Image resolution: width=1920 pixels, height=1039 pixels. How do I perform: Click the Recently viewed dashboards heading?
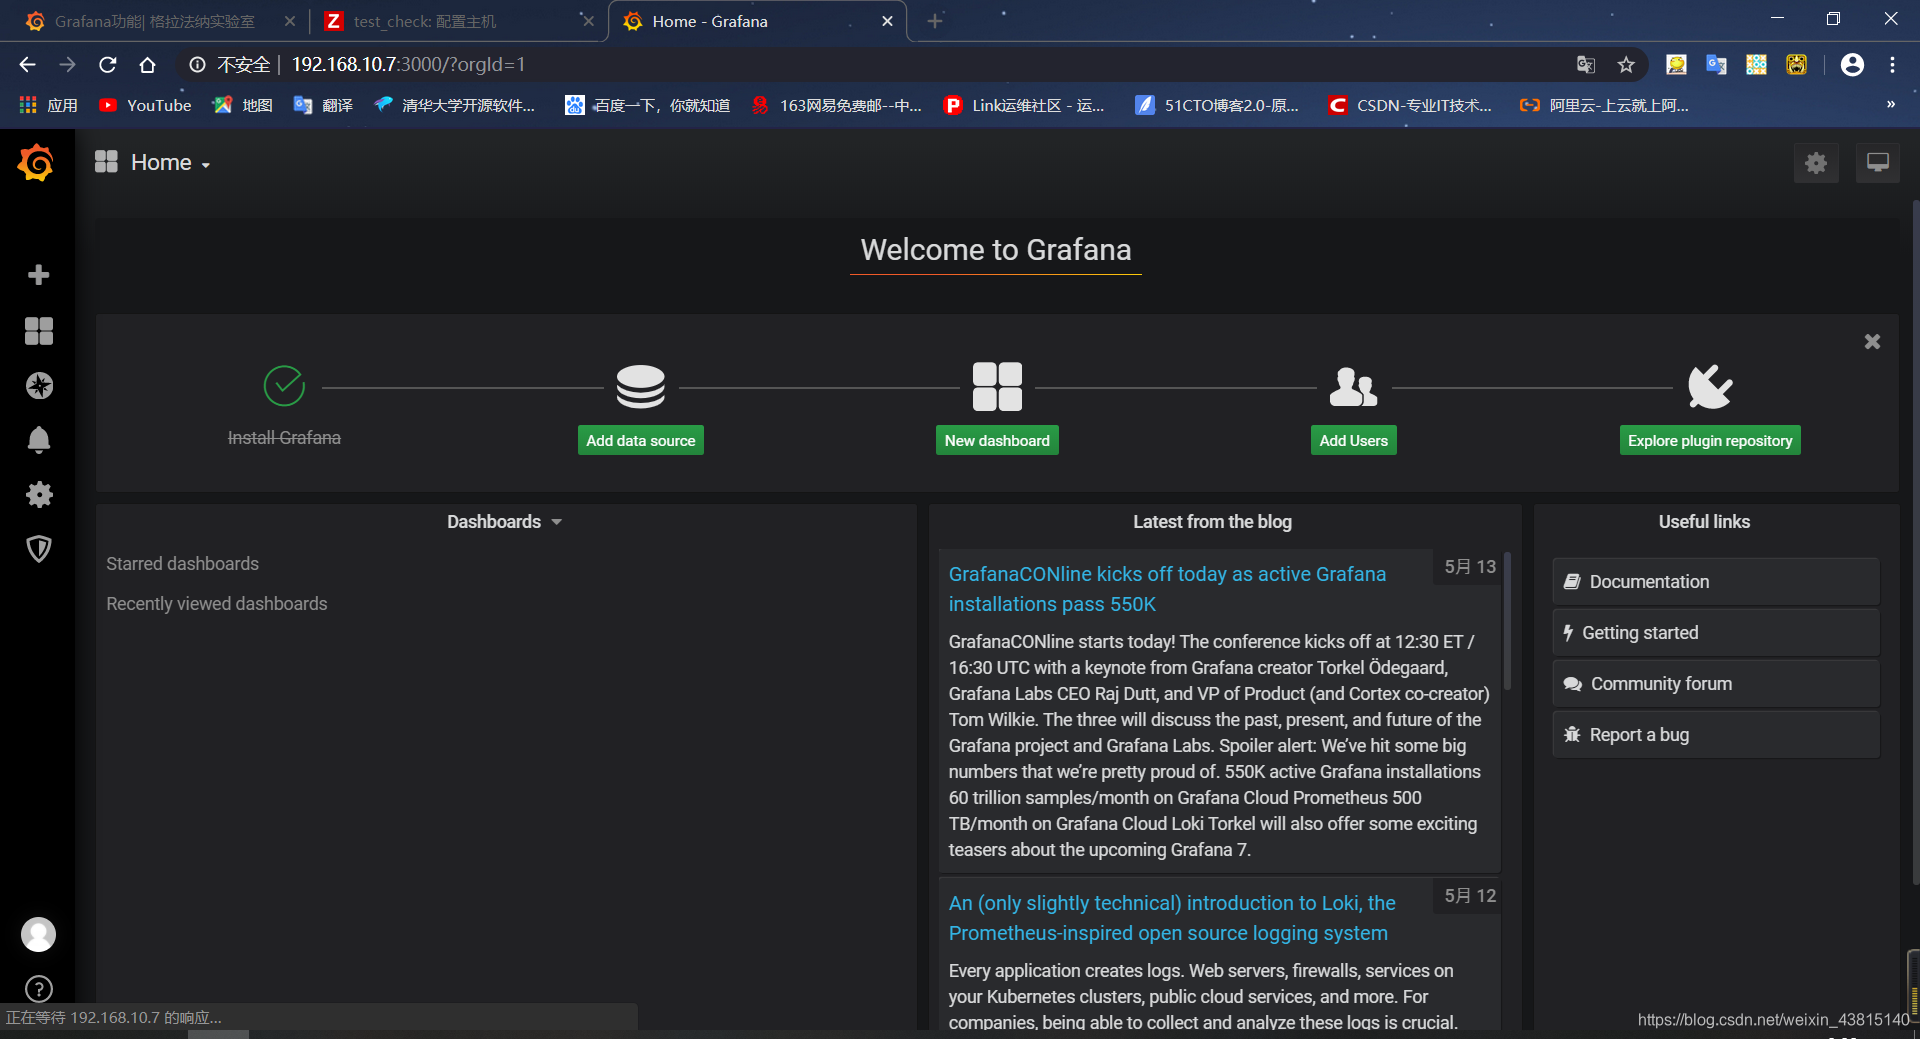217,604
